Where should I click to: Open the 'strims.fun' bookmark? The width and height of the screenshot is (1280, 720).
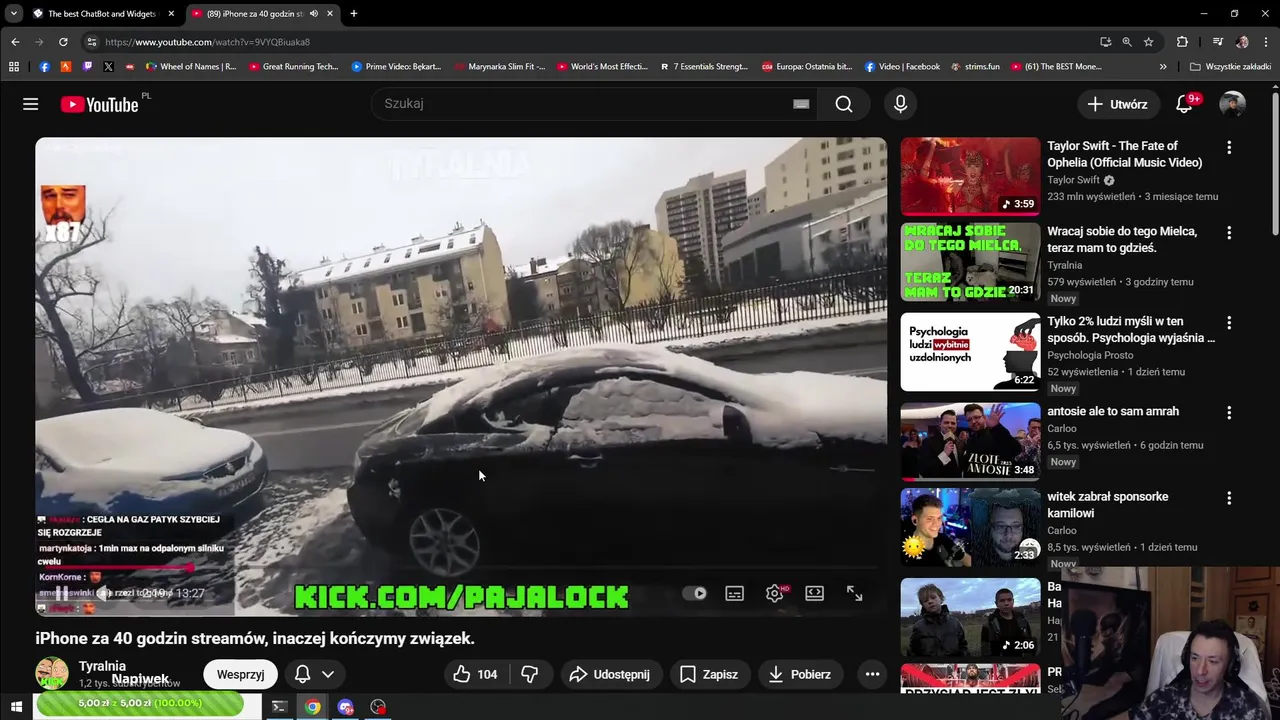(x=975, y=67)
